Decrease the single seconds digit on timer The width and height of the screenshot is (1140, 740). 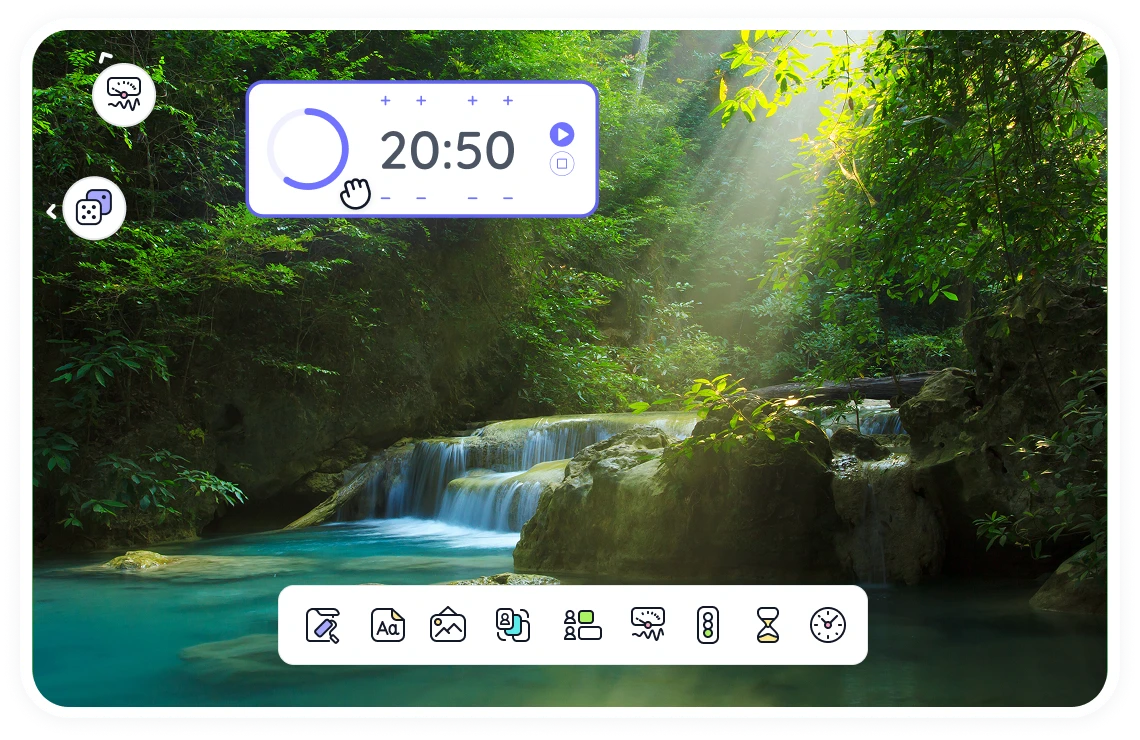pos(508,198)
